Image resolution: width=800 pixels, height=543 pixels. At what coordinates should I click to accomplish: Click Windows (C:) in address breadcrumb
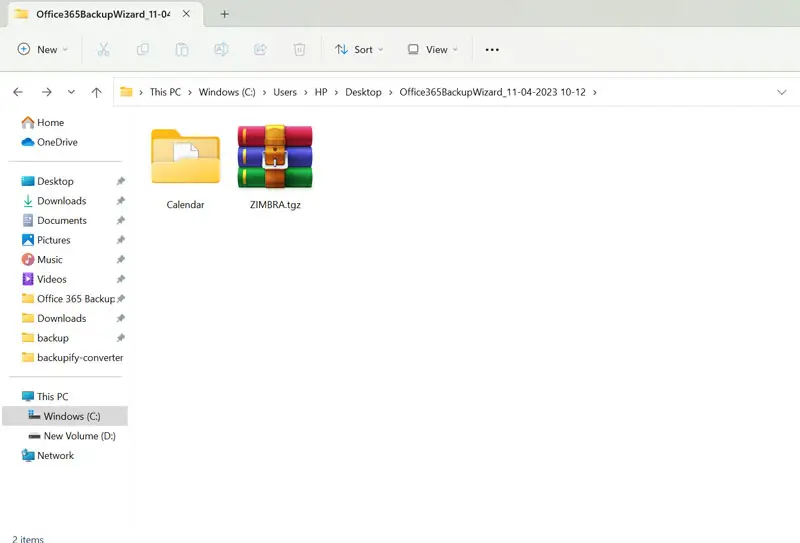[227, 92]
